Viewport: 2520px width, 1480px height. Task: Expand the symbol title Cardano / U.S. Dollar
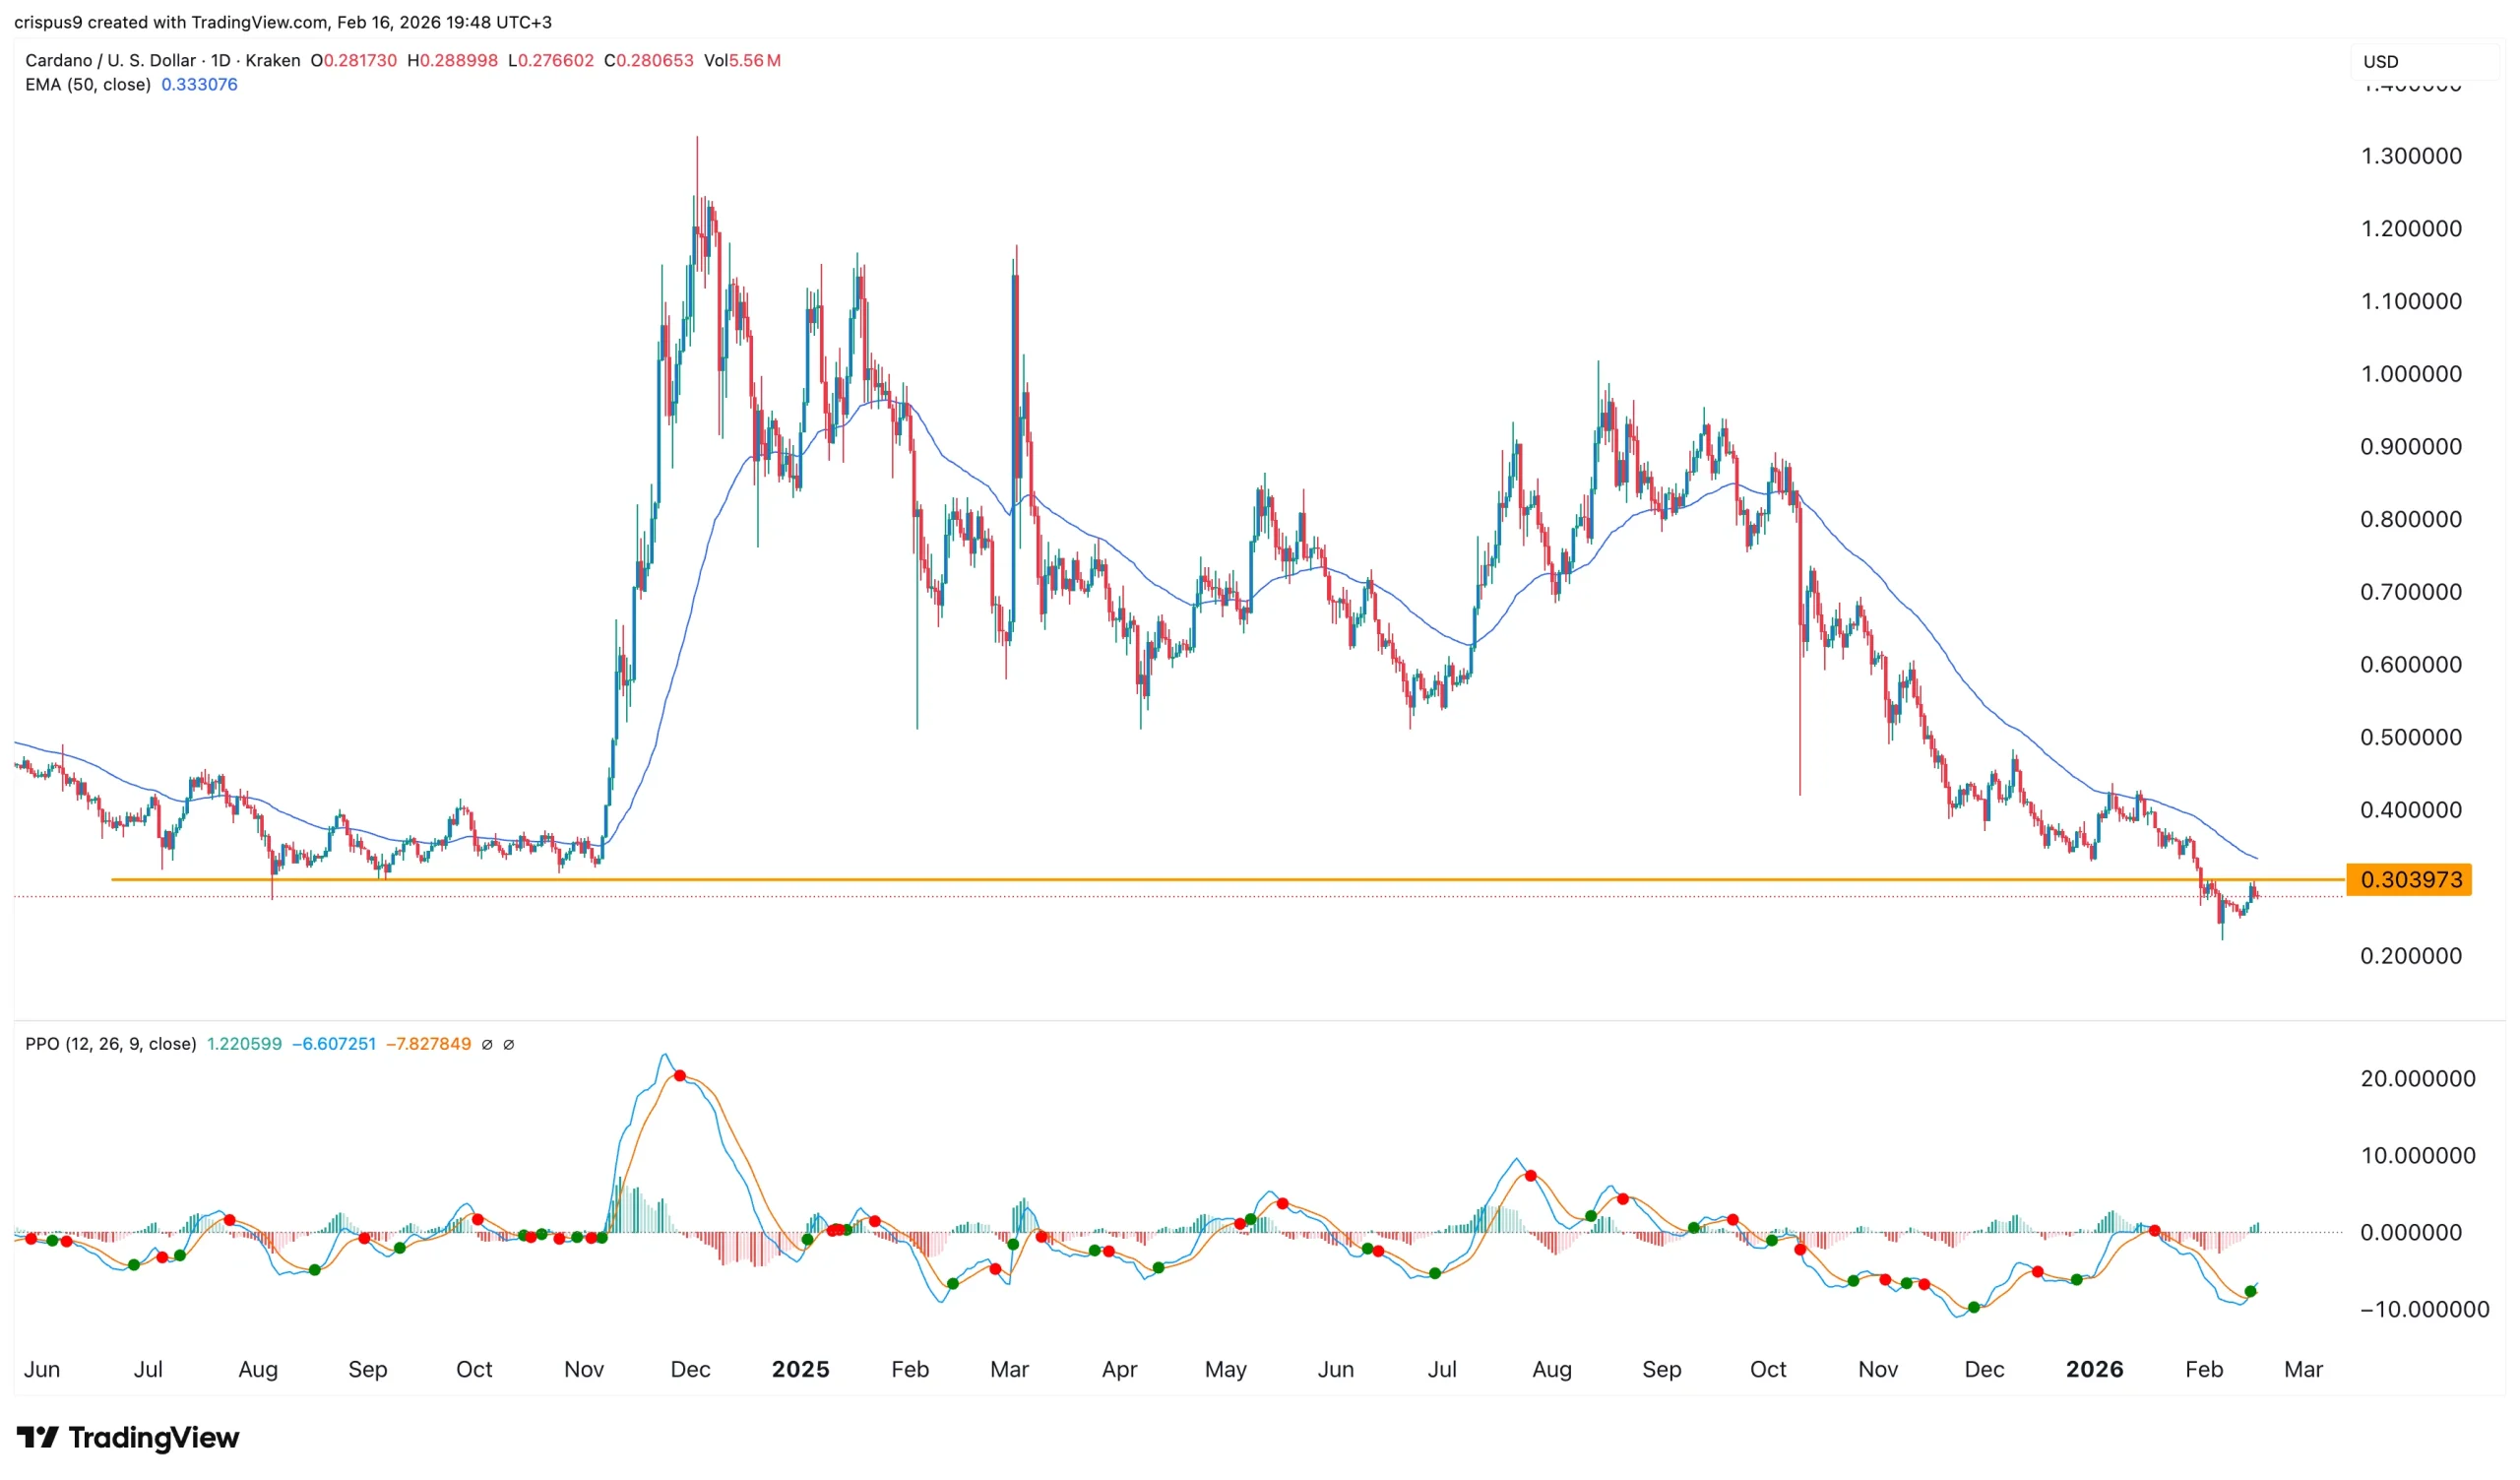pos(110,60)
